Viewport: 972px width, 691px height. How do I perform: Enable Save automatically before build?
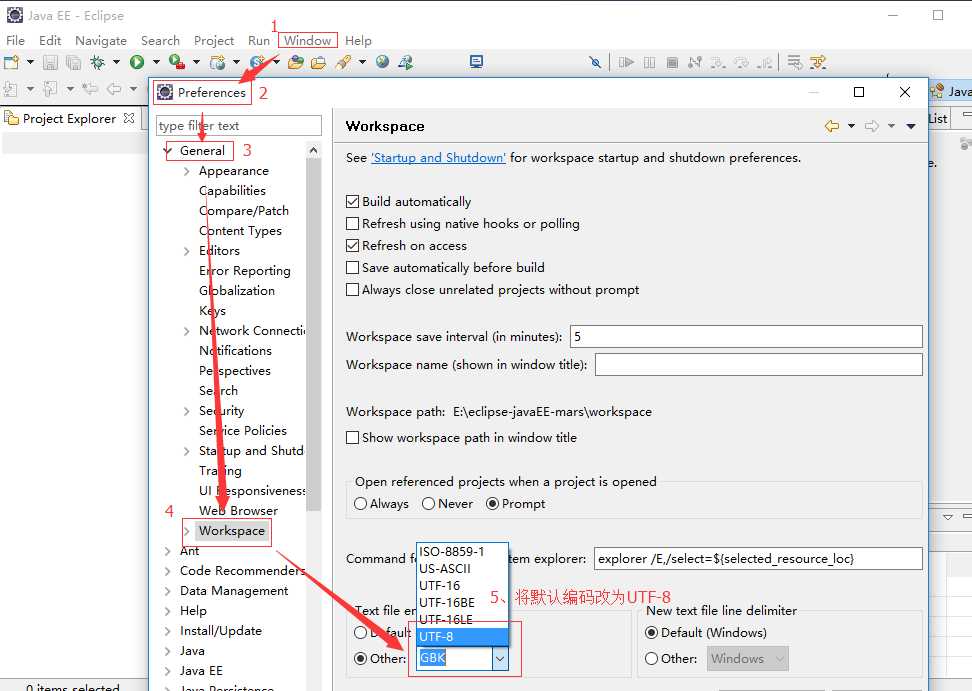click(x=352, y=267)
